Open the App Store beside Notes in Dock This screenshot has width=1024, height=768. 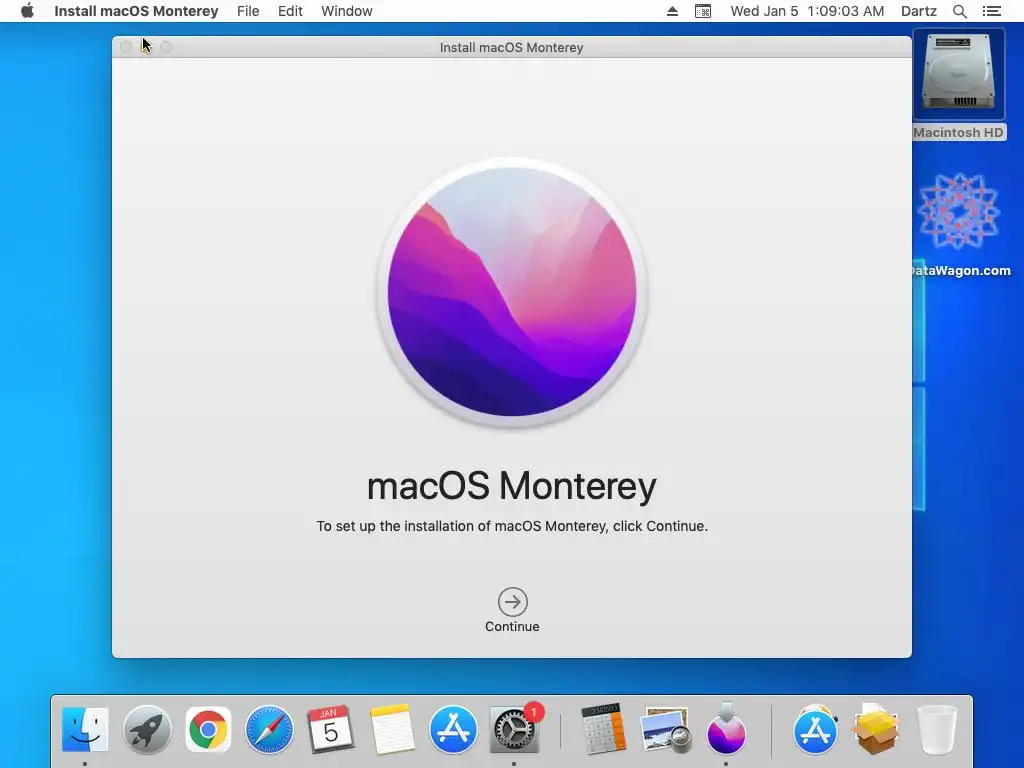453,729
